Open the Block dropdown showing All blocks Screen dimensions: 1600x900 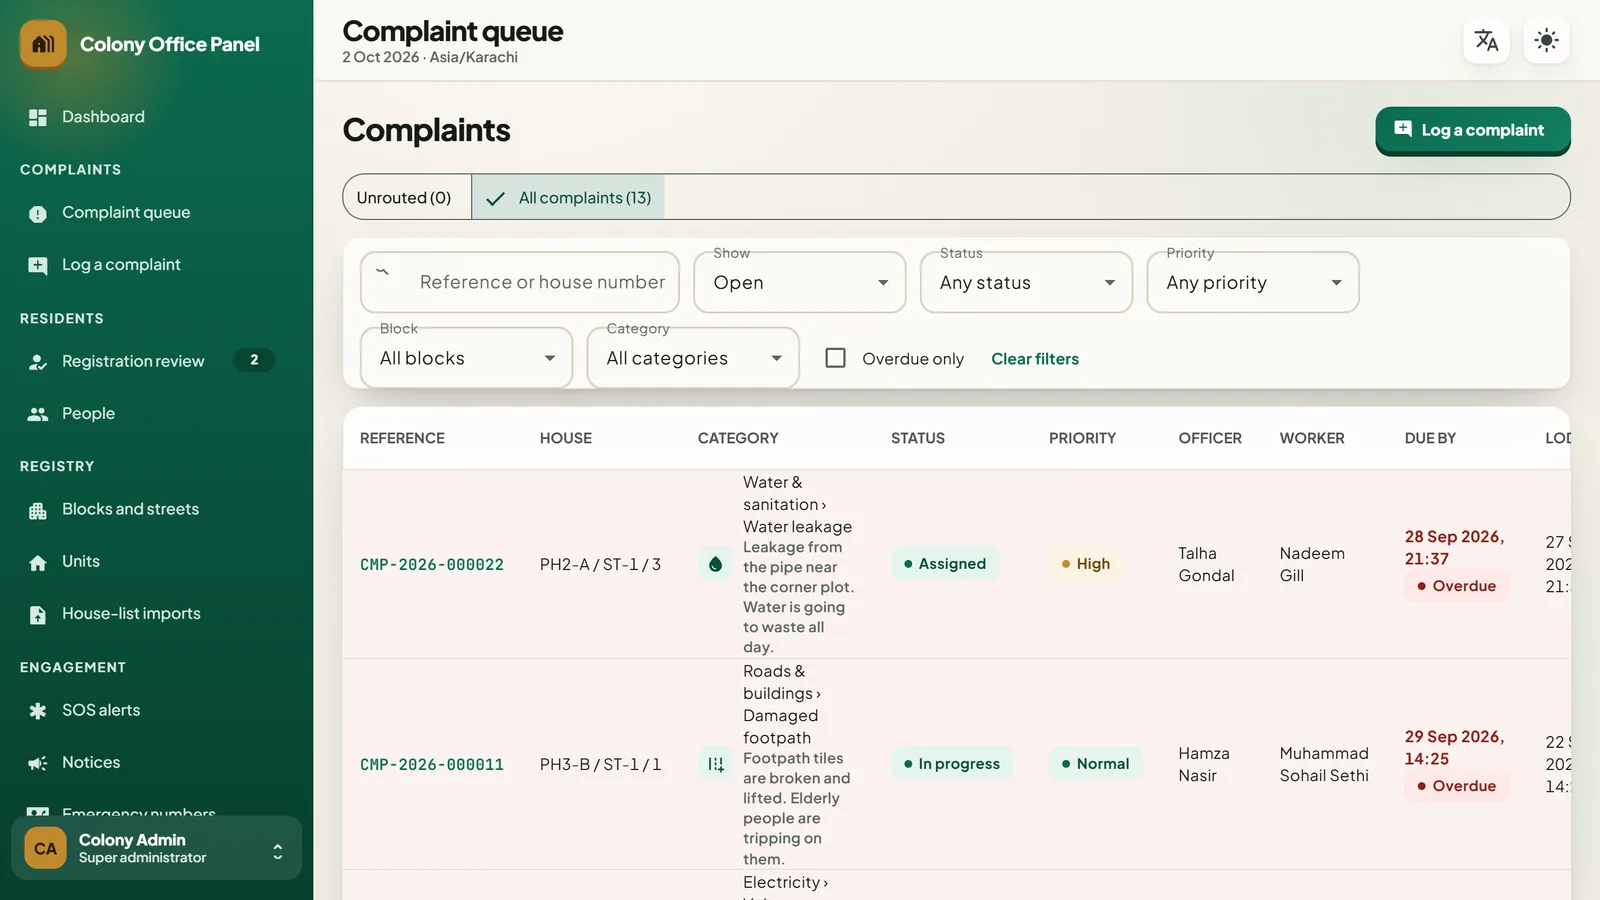(466, 358)
